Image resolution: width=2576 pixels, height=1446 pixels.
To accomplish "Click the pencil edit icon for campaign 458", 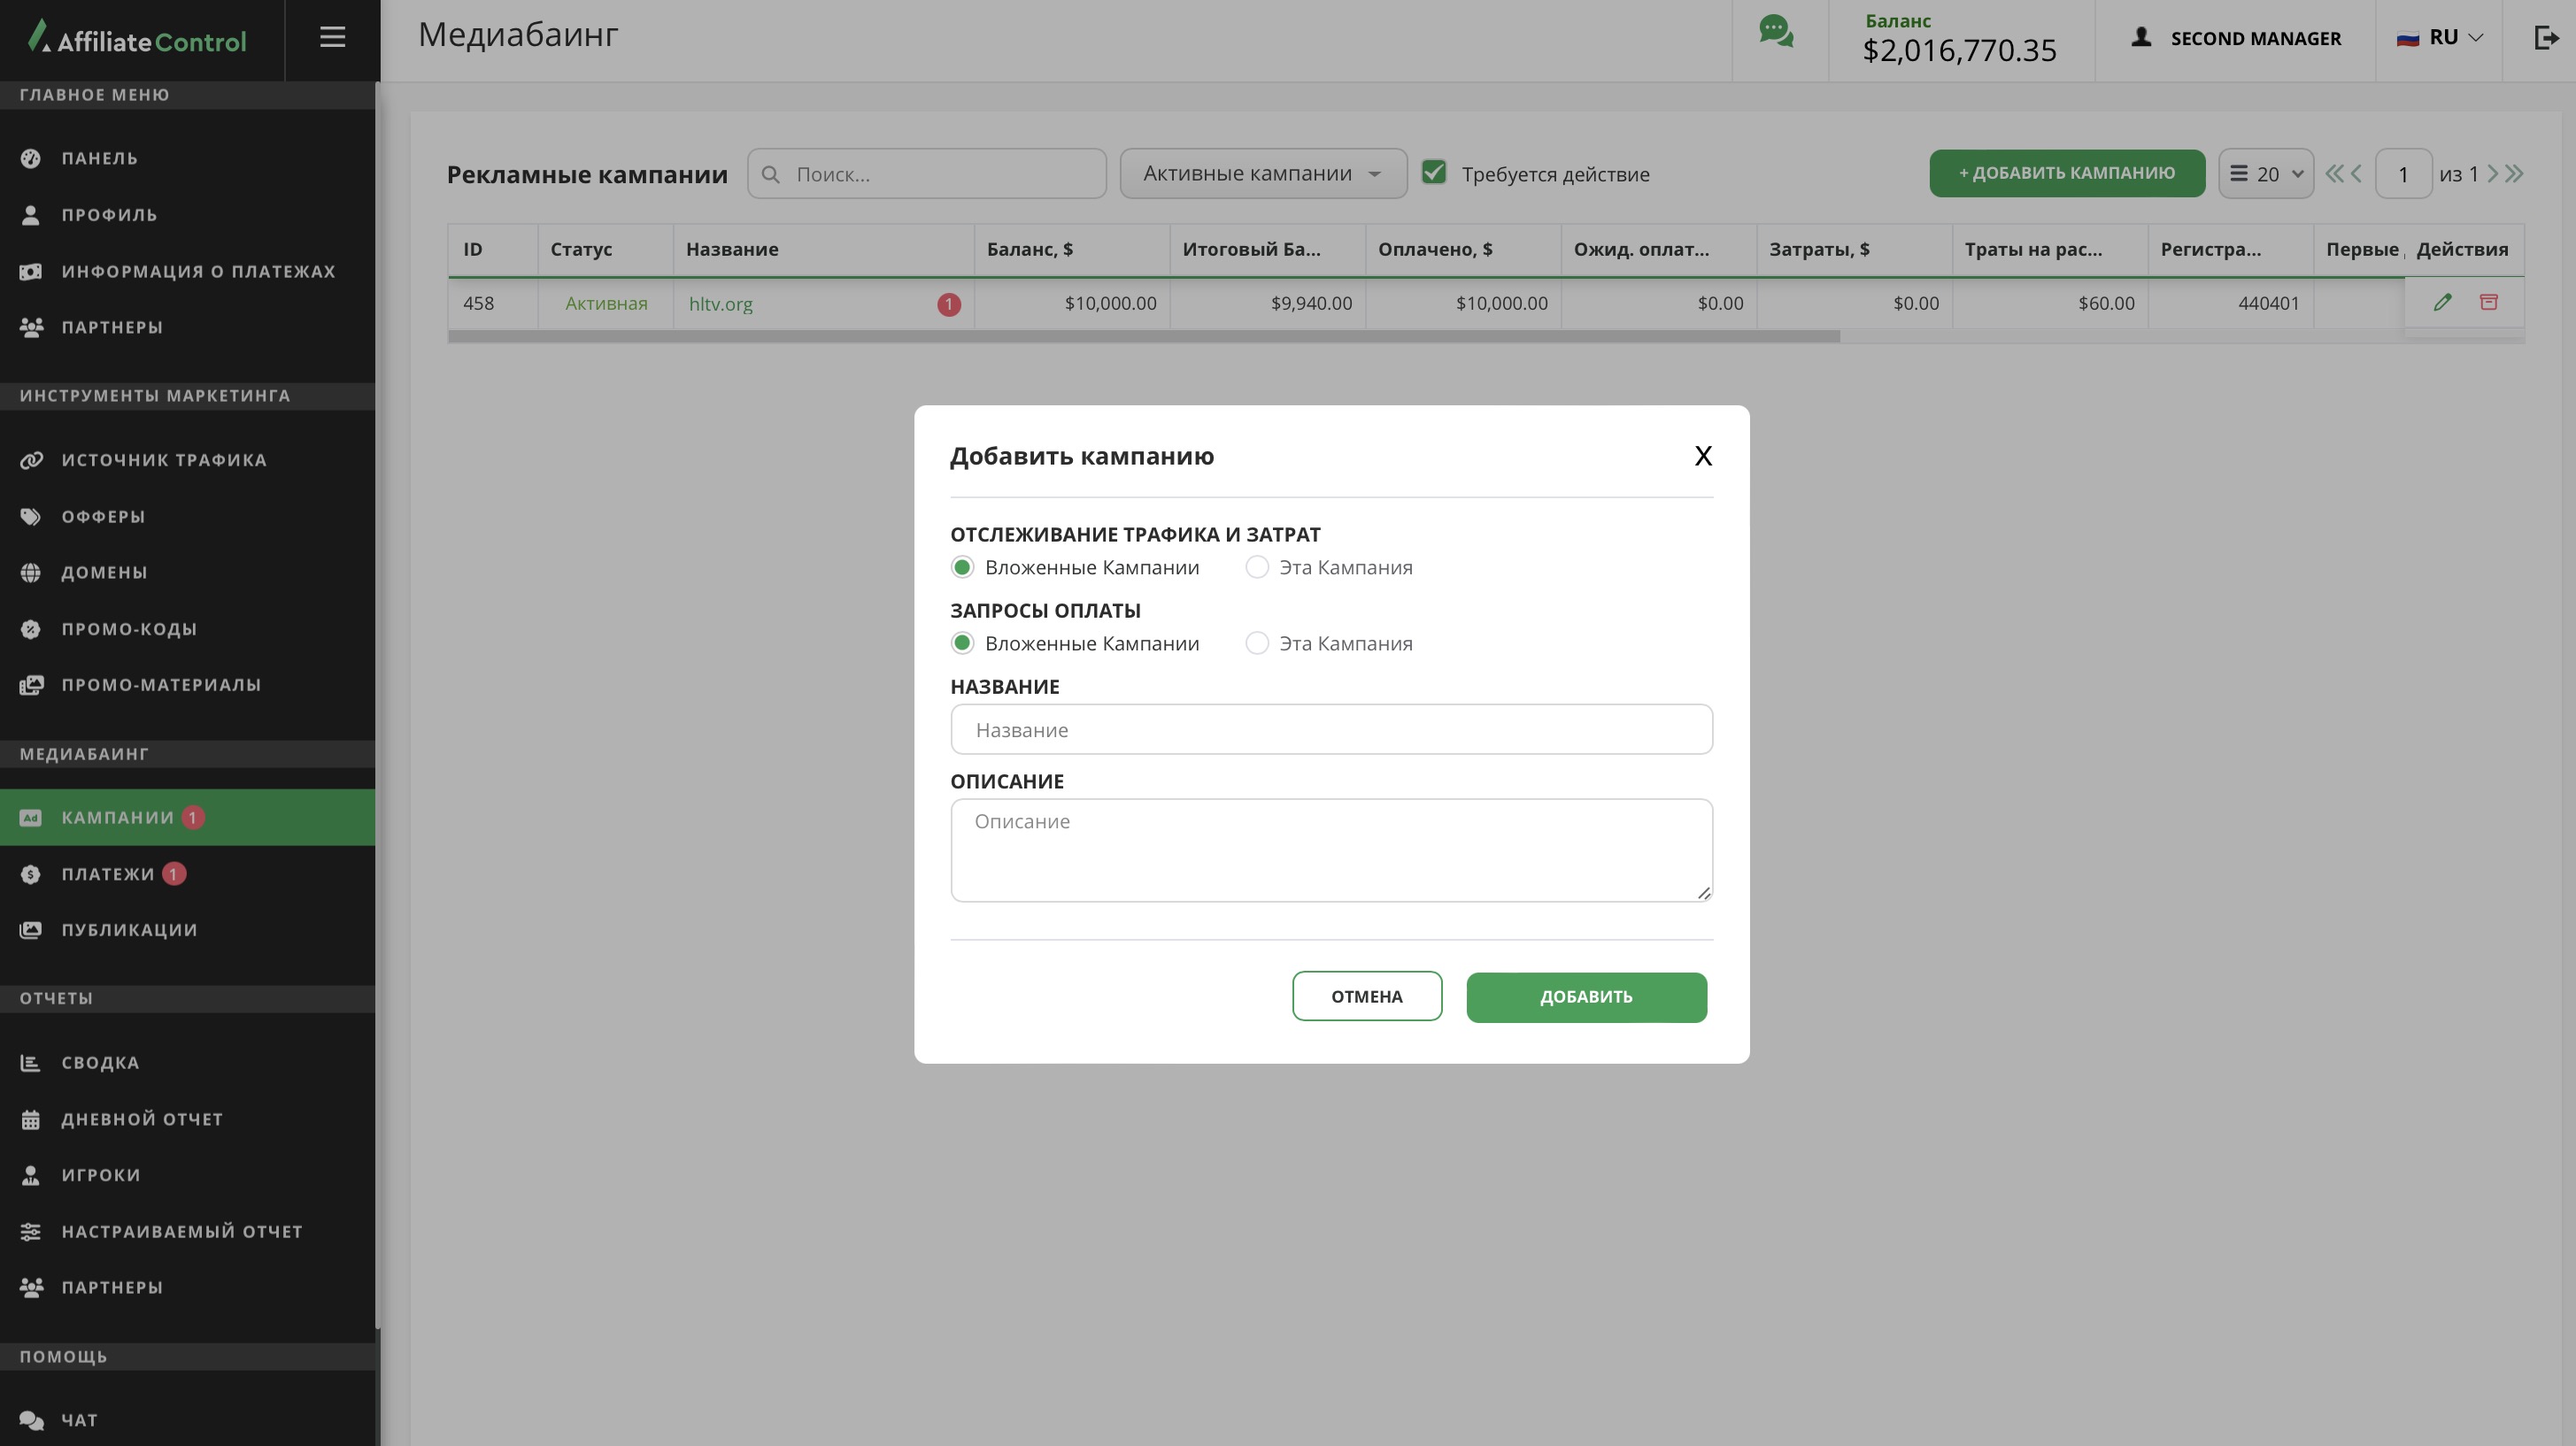I will [x=2442, y=302].
